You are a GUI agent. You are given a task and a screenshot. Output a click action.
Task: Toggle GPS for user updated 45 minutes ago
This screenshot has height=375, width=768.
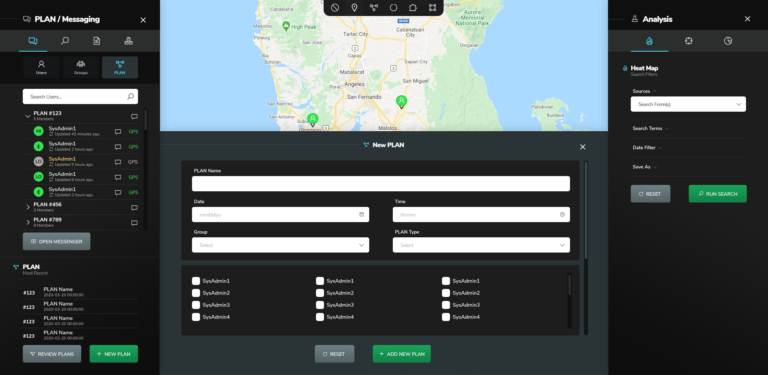click(x=133, y=132)
